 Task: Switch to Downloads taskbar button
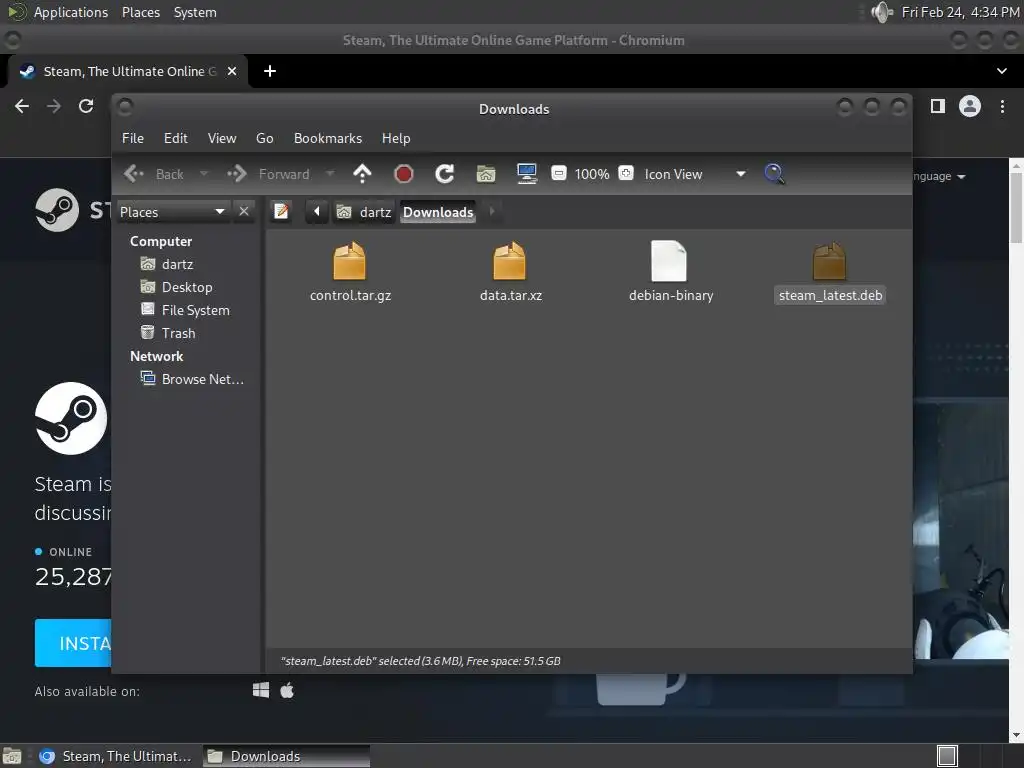click(x=286, y=756)
